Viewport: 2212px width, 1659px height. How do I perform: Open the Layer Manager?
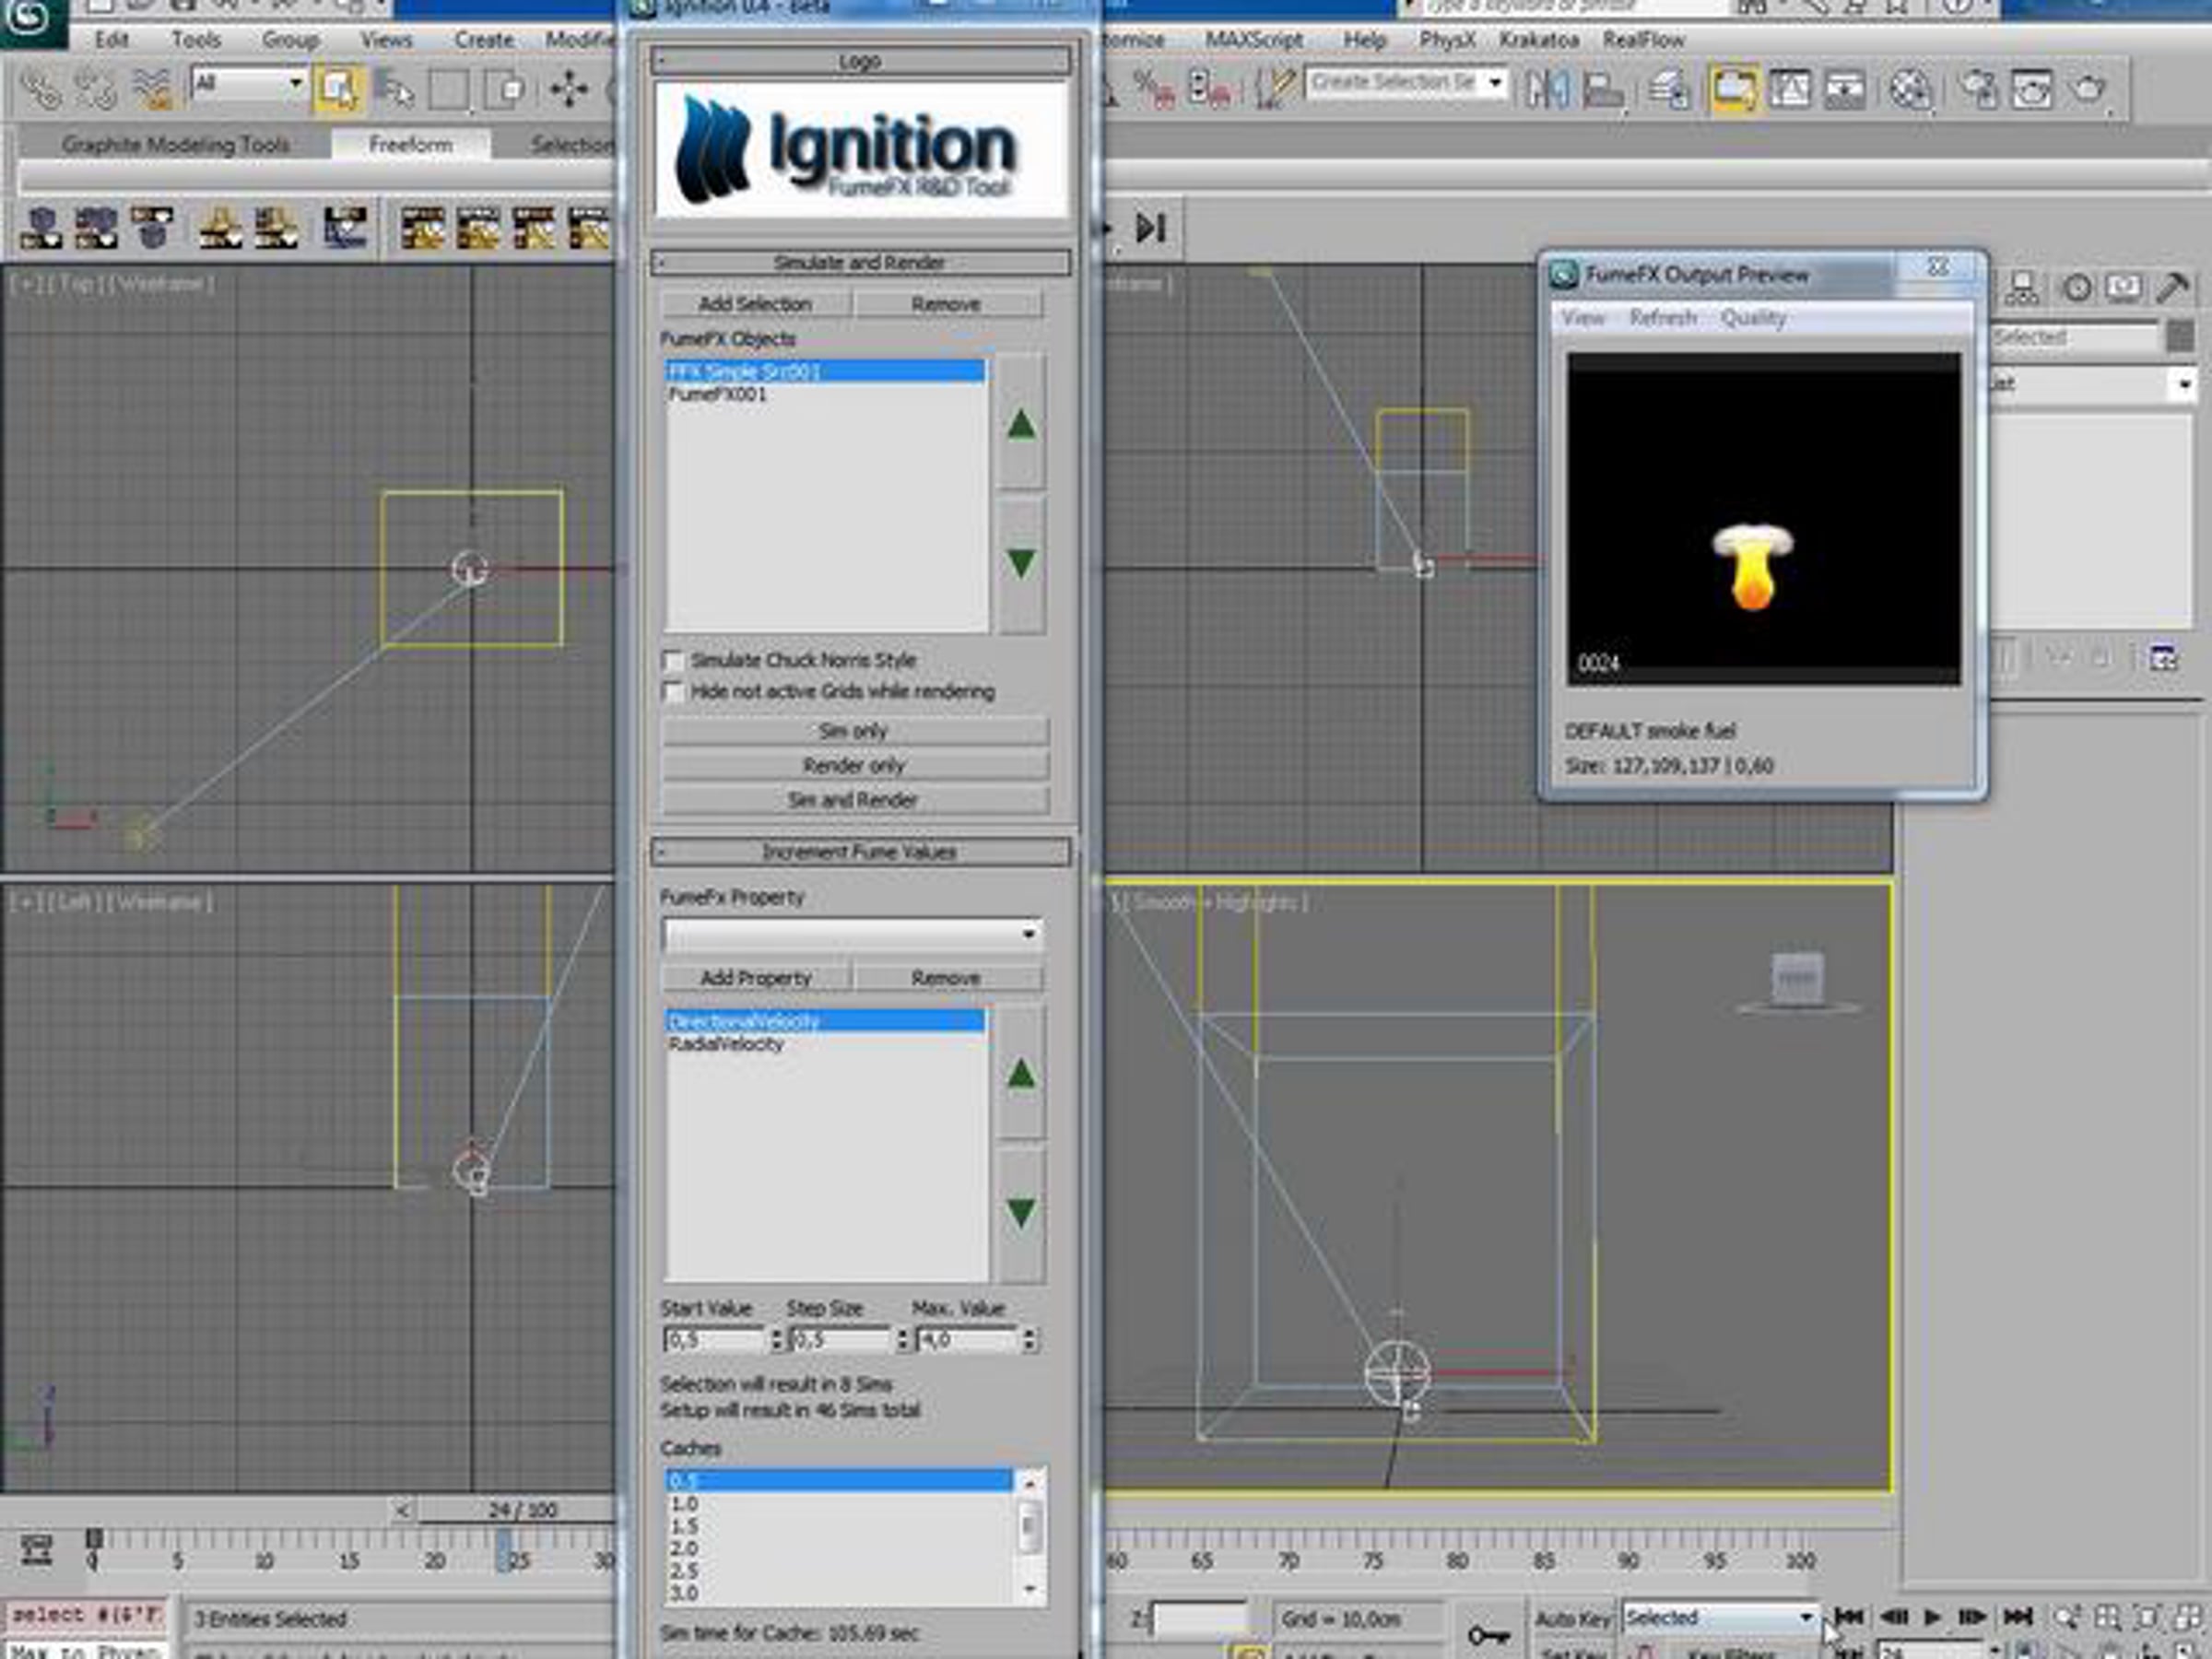tap(1668, 90)
